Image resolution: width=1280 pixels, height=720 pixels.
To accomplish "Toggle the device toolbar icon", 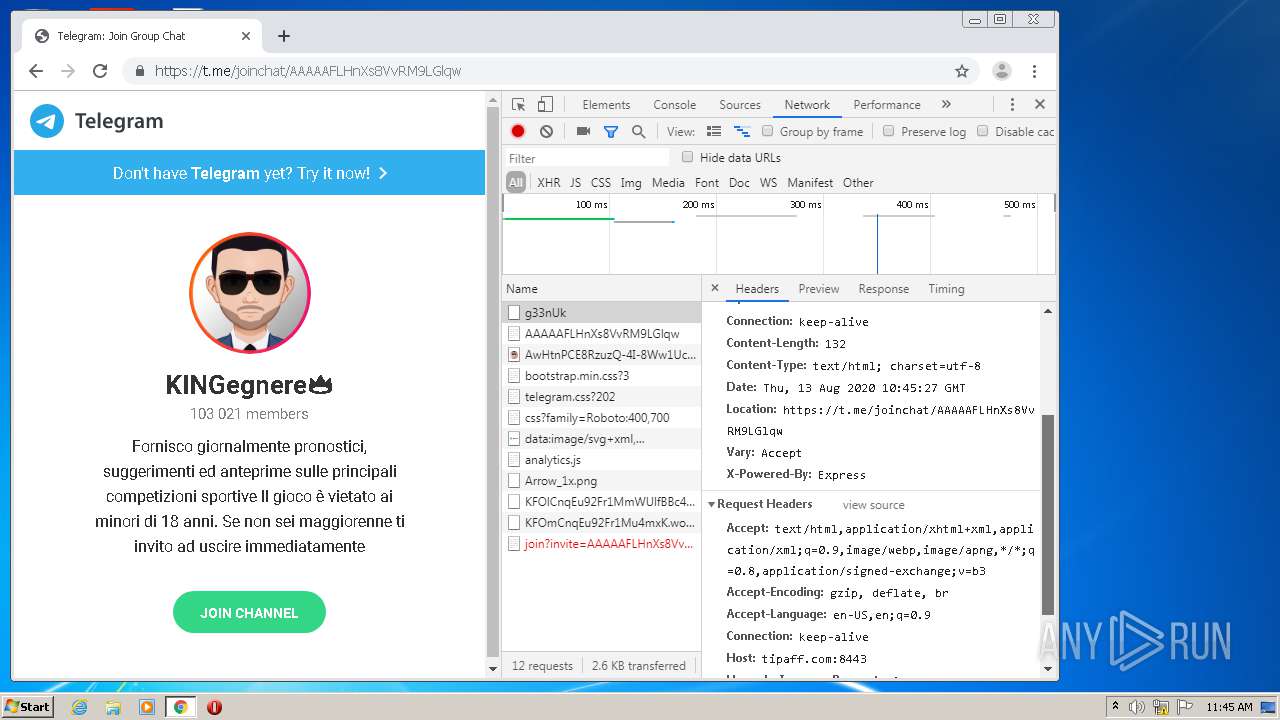I will (x=545, y=104).
